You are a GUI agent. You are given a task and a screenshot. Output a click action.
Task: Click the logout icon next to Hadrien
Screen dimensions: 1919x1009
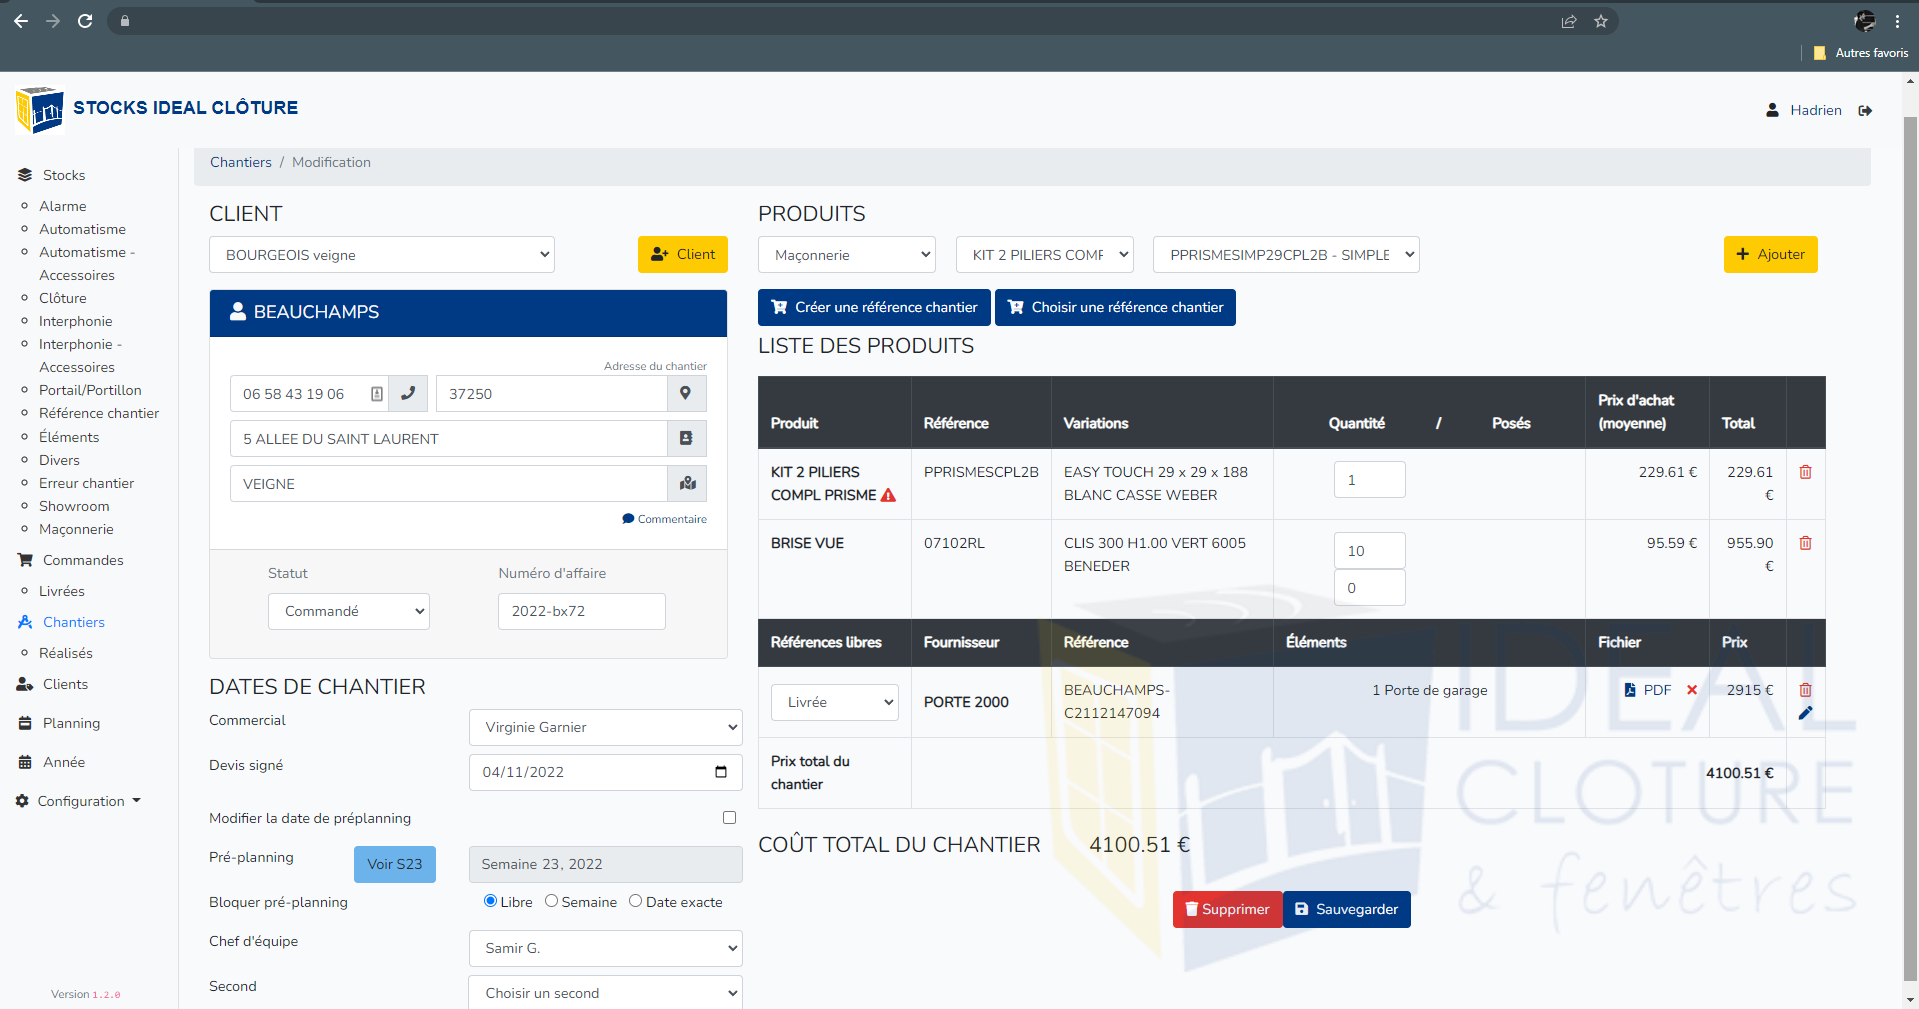tap(1865, 111)
